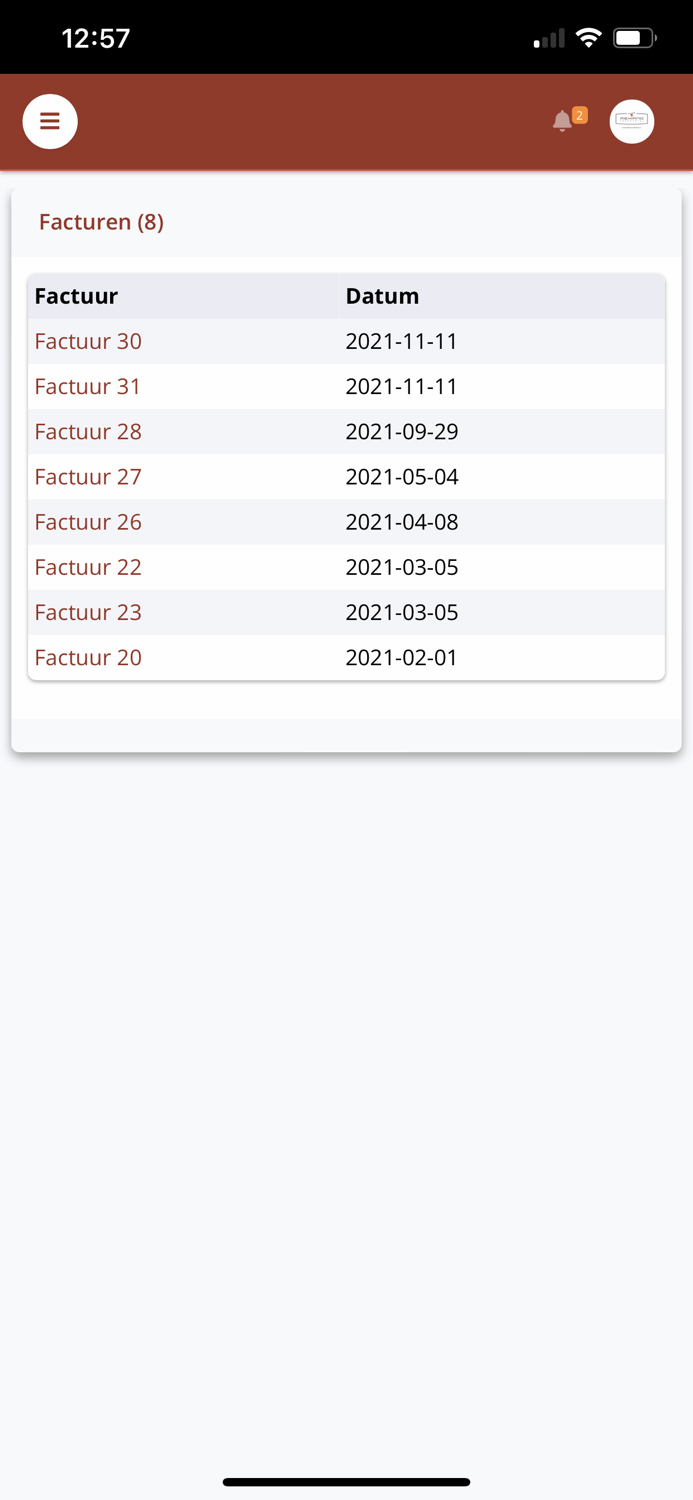693x1500 pixels.
Task: Tap the battery indicator icon
Action: [634, 38]
